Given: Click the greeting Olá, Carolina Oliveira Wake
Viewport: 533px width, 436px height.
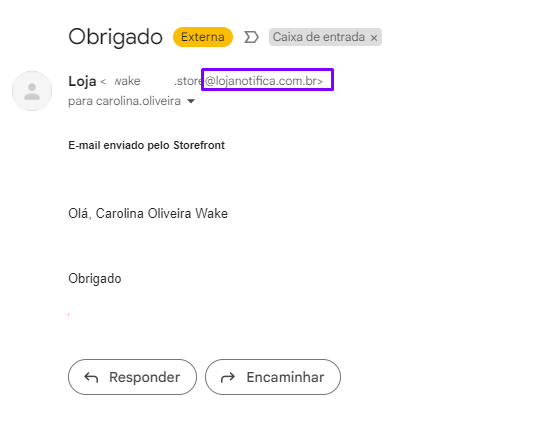Looking at the screenshot, I should pos(148,213).
